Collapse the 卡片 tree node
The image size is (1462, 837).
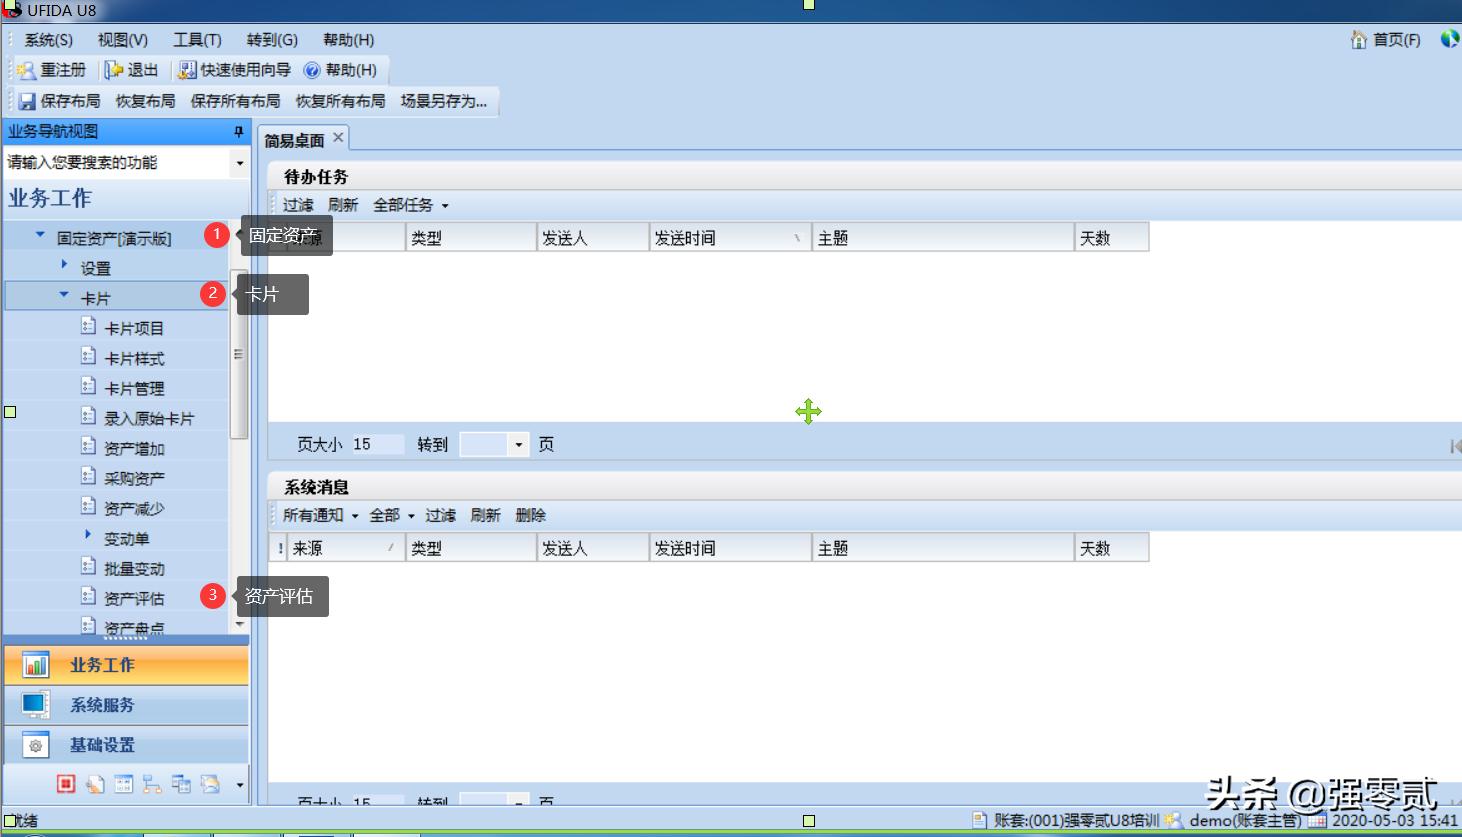(62, 296)
